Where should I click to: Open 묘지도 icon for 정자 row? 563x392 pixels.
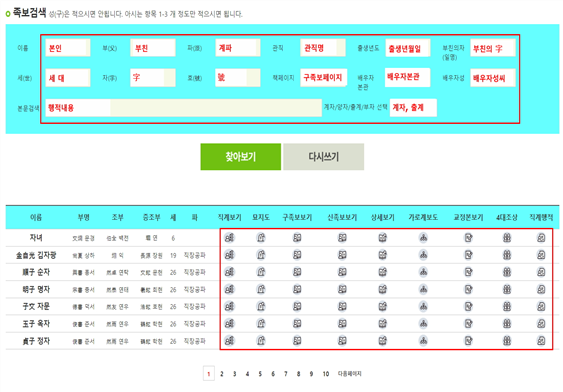point(261,341)
